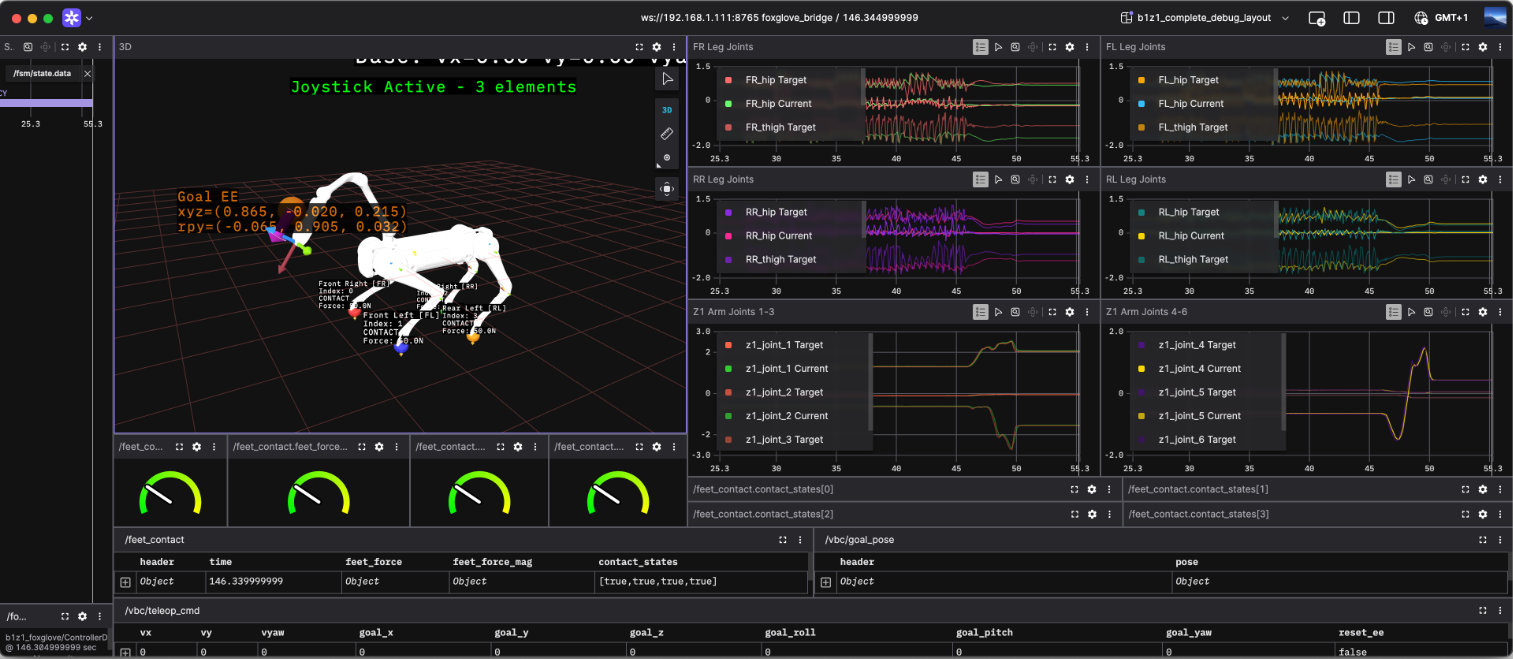The width and height of the screenshot is (1513, 659).
Task: Toggle legend in FR Leg Joints panel
Action: click(x=980, y=47)
